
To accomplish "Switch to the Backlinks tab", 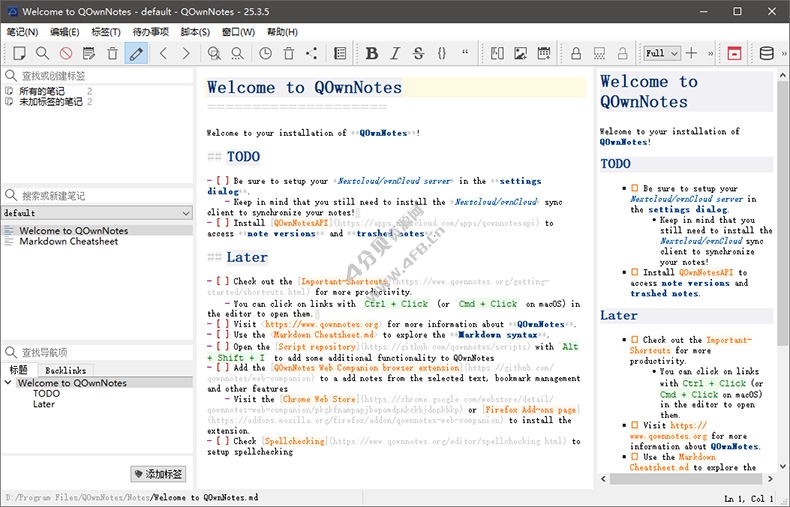I will [65, 370].
